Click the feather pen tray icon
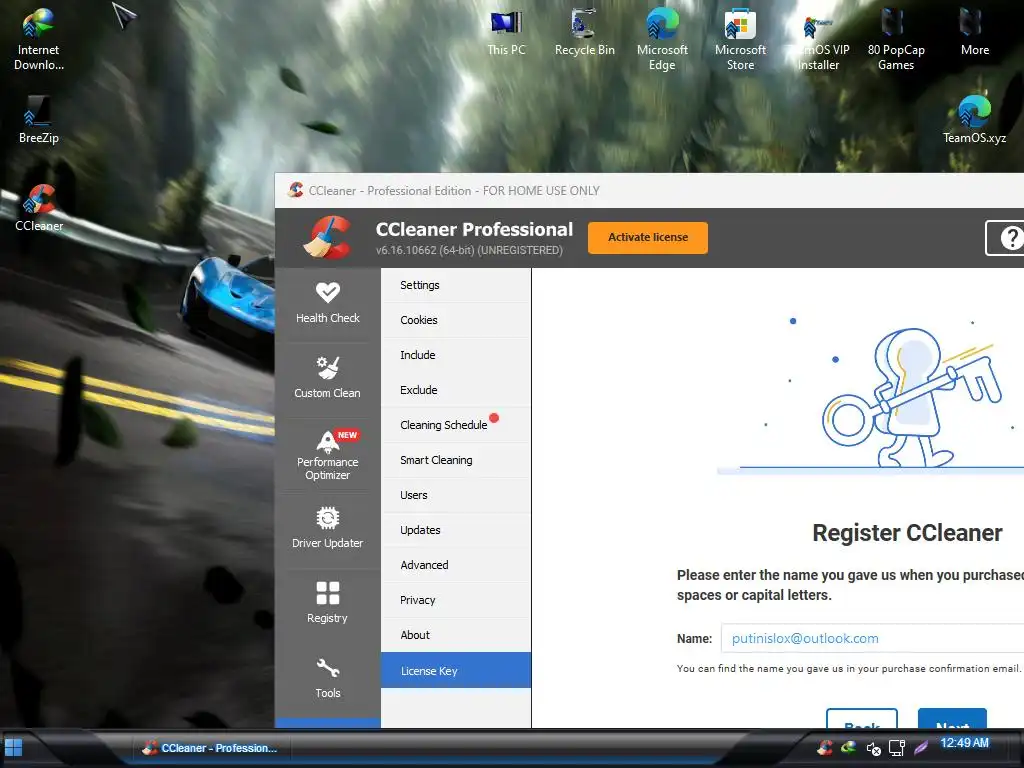This screenshot has width=1024, height=768. [x=921, y=748]
